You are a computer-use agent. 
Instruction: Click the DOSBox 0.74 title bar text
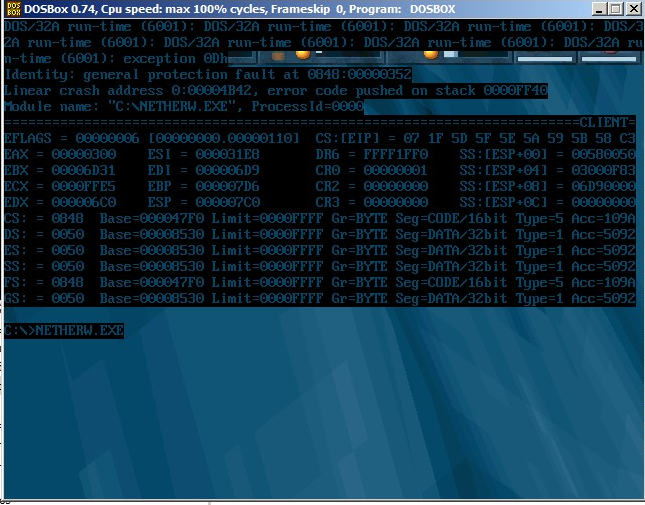click(240, 9)
